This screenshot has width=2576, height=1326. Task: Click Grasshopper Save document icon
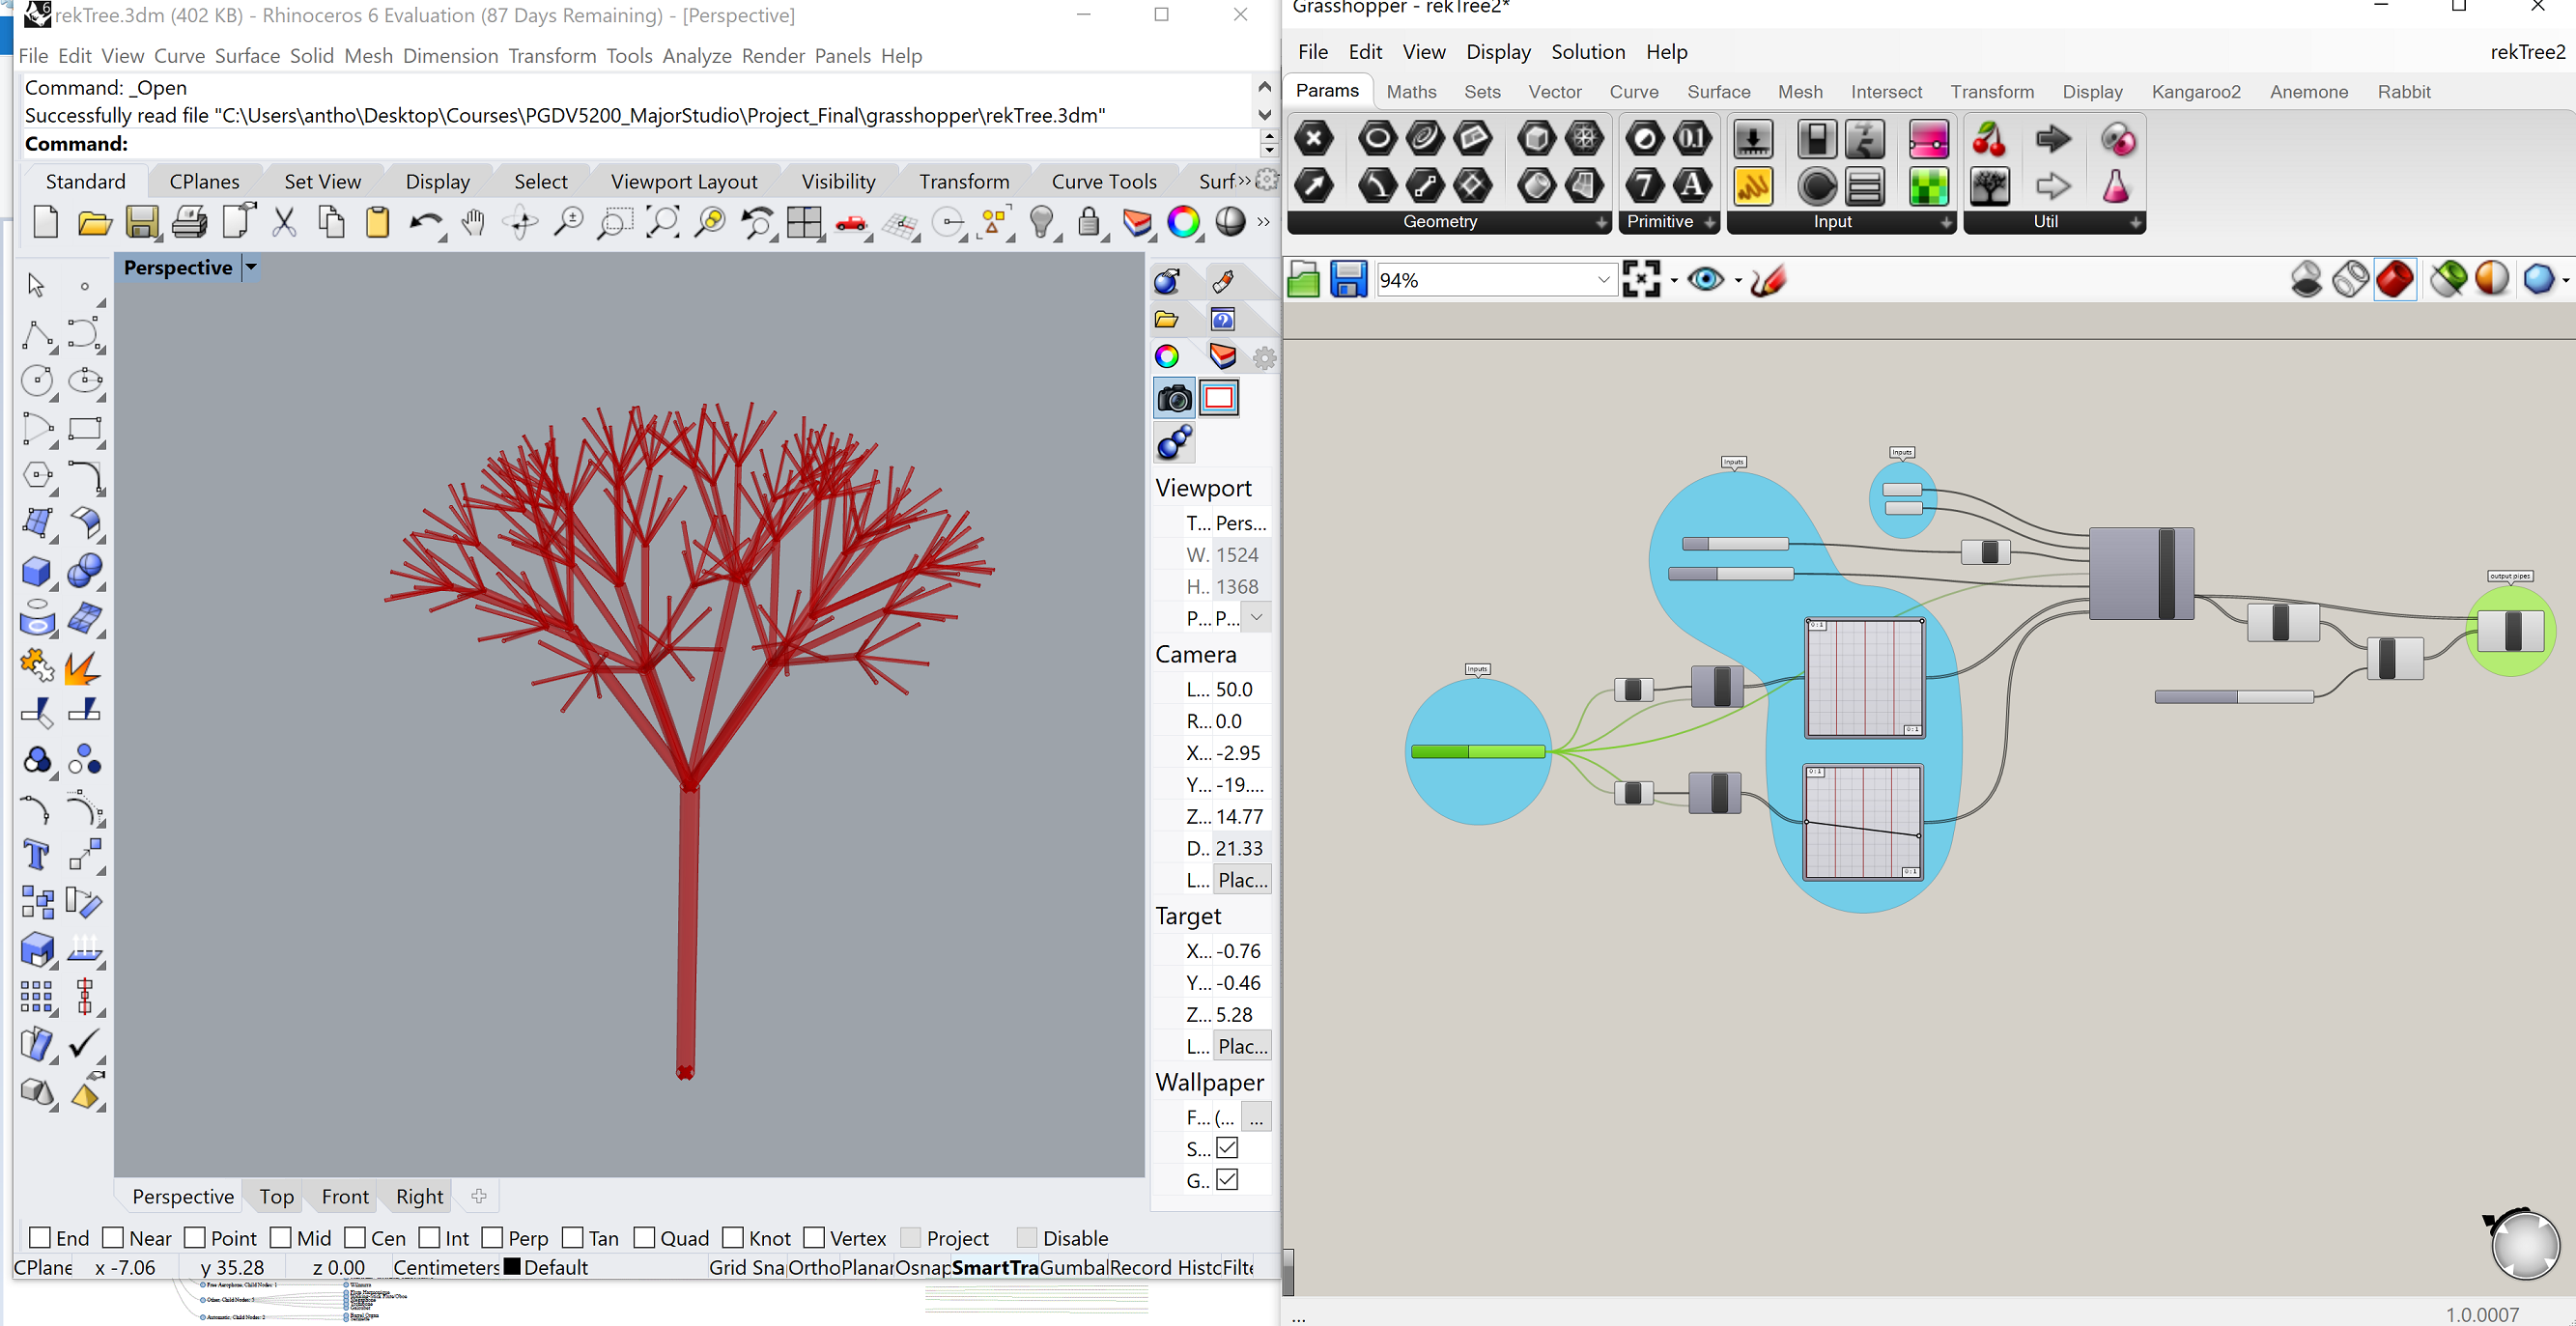[x=1348, y=280]
